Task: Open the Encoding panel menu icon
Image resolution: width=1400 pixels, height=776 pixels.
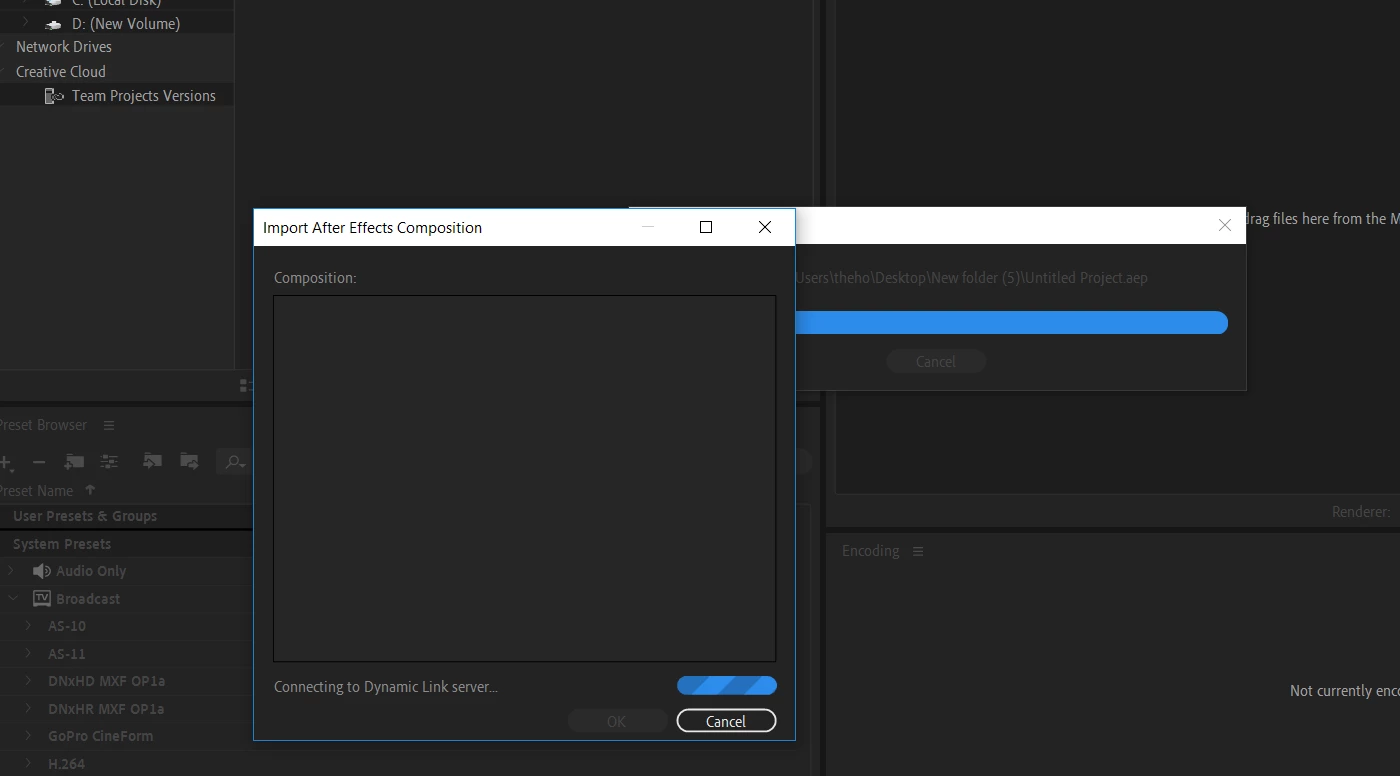Action: click(917, 551)
